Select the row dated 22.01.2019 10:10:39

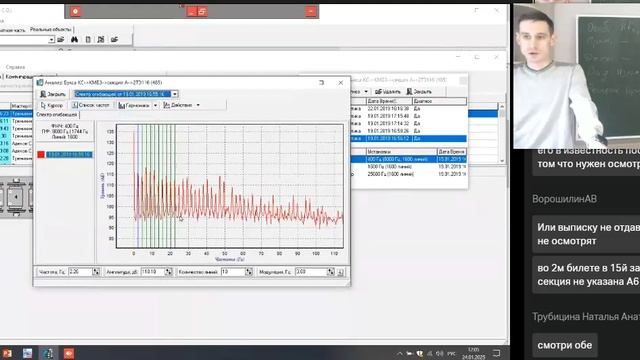pos(408,109)
